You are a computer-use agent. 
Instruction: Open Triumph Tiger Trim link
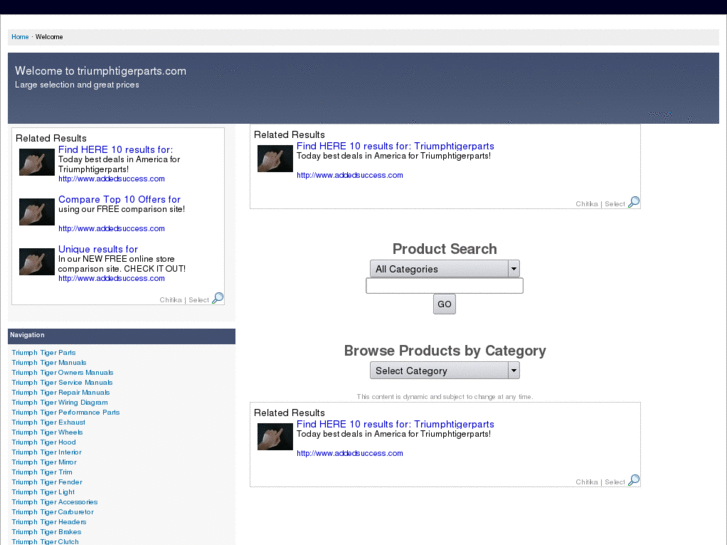click(42, 472)
